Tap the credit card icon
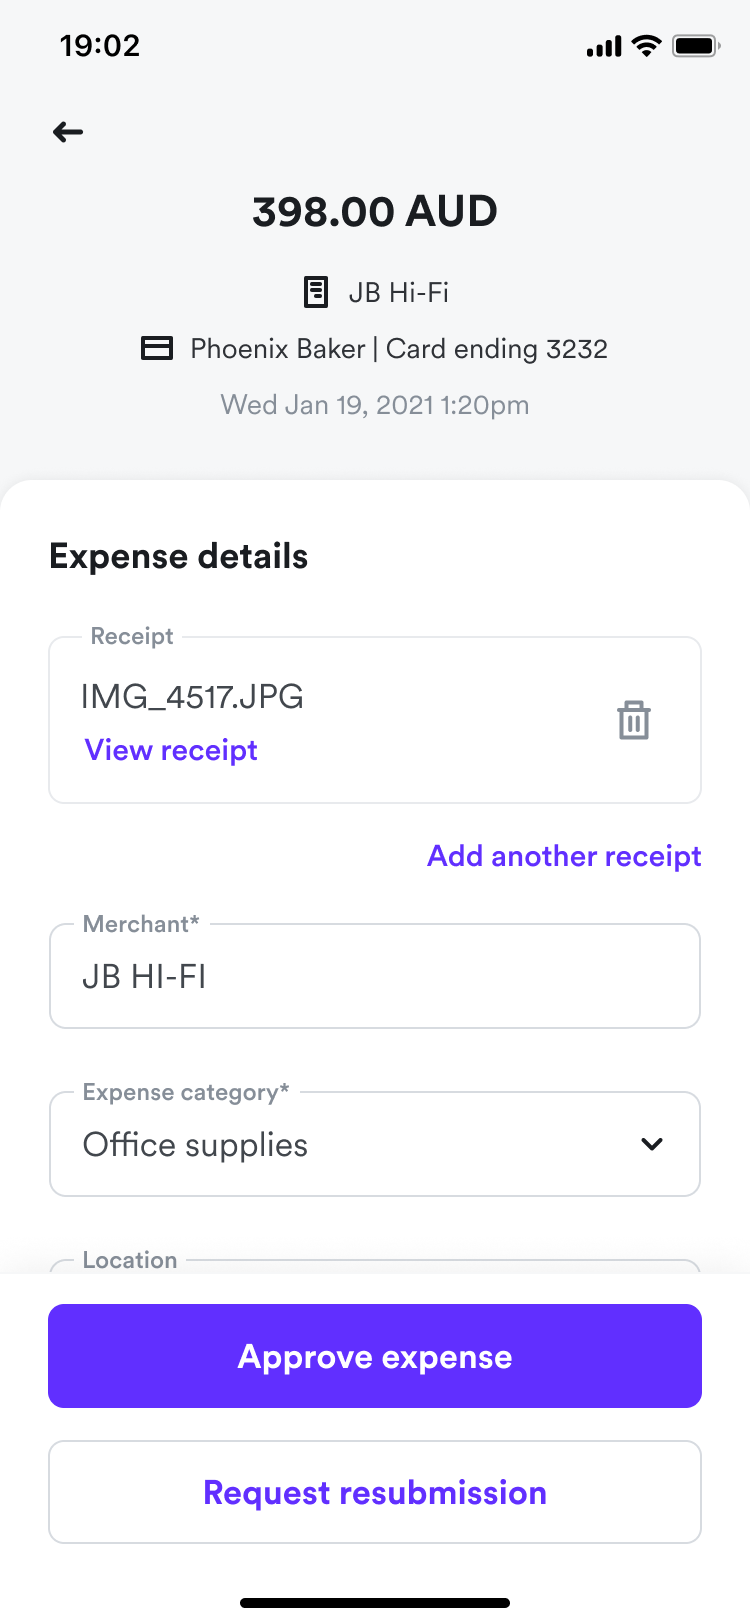 point(157,348)
